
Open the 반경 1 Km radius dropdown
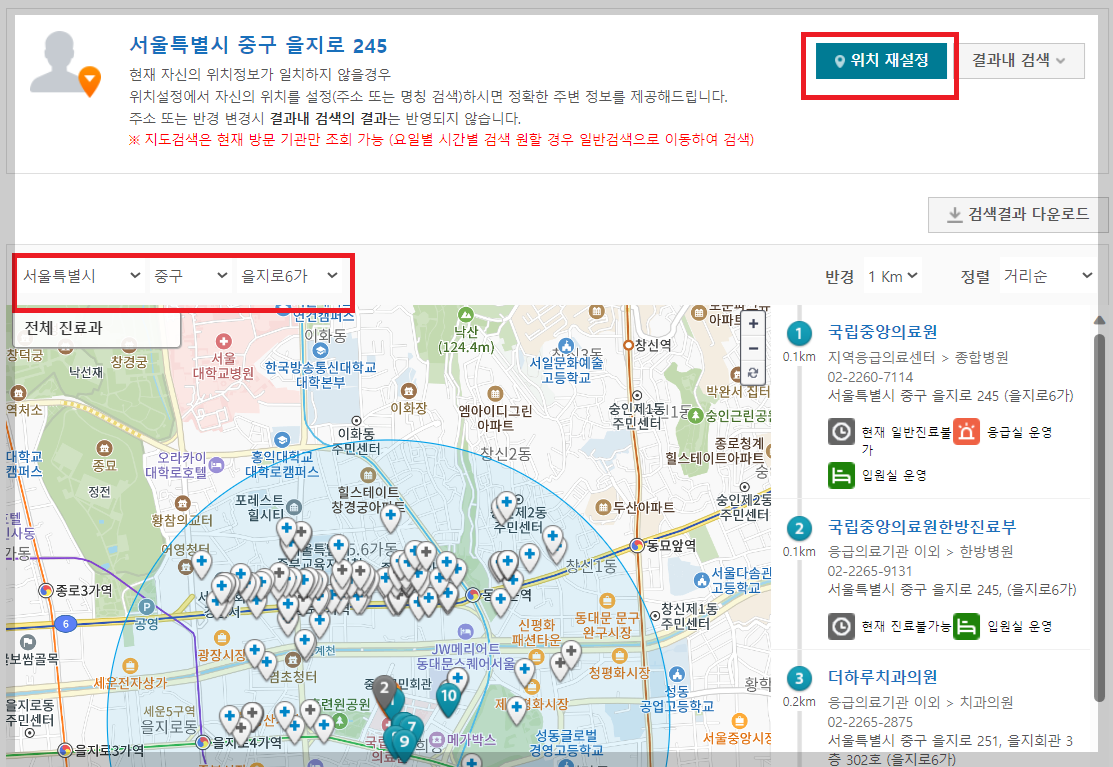click(892, 276)
